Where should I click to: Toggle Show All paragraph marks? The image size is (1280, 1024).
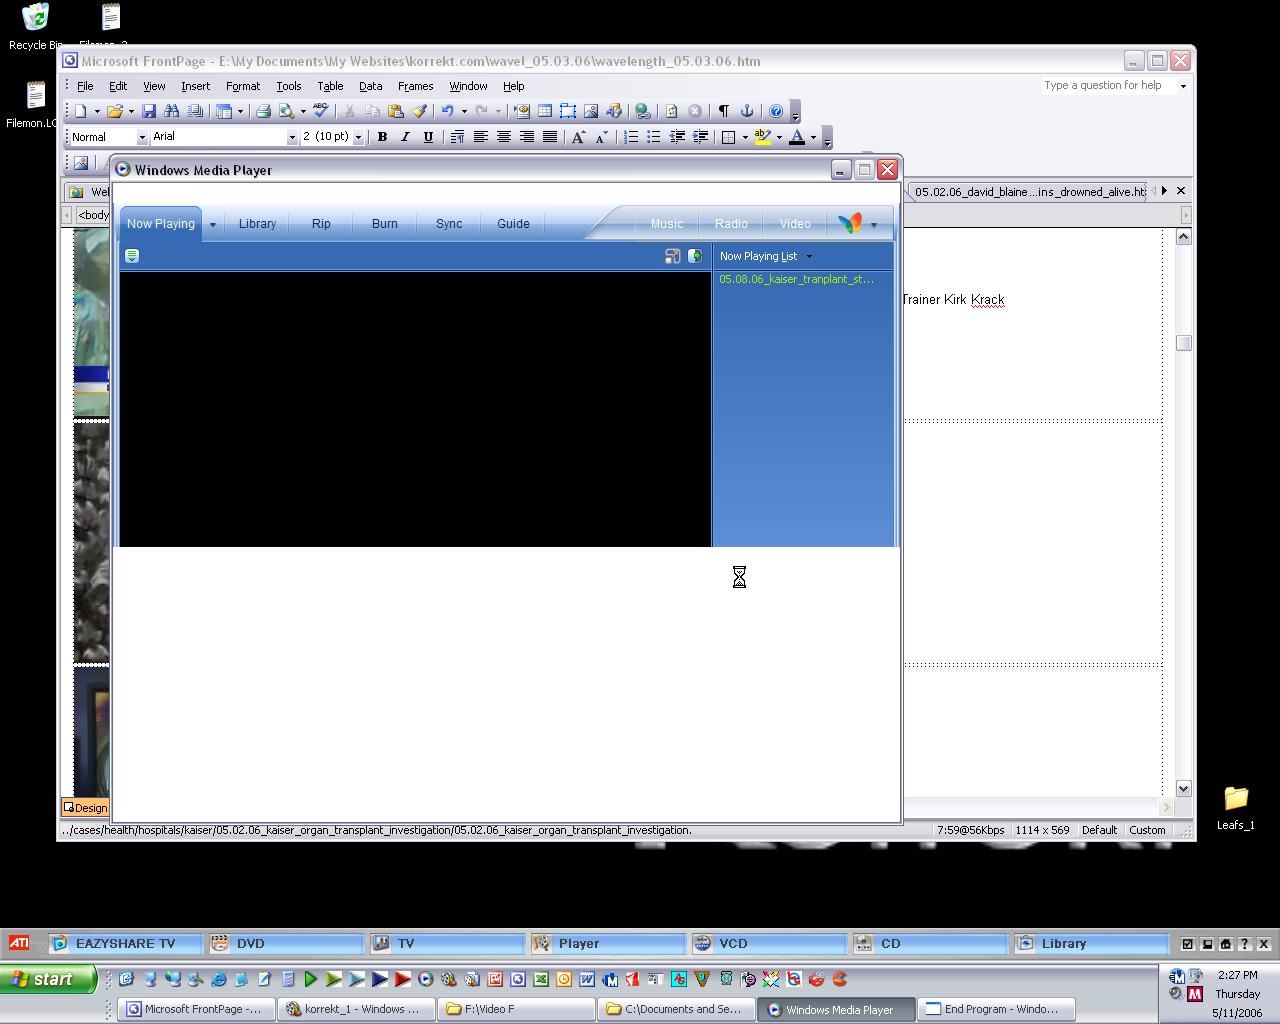(723, 111)
